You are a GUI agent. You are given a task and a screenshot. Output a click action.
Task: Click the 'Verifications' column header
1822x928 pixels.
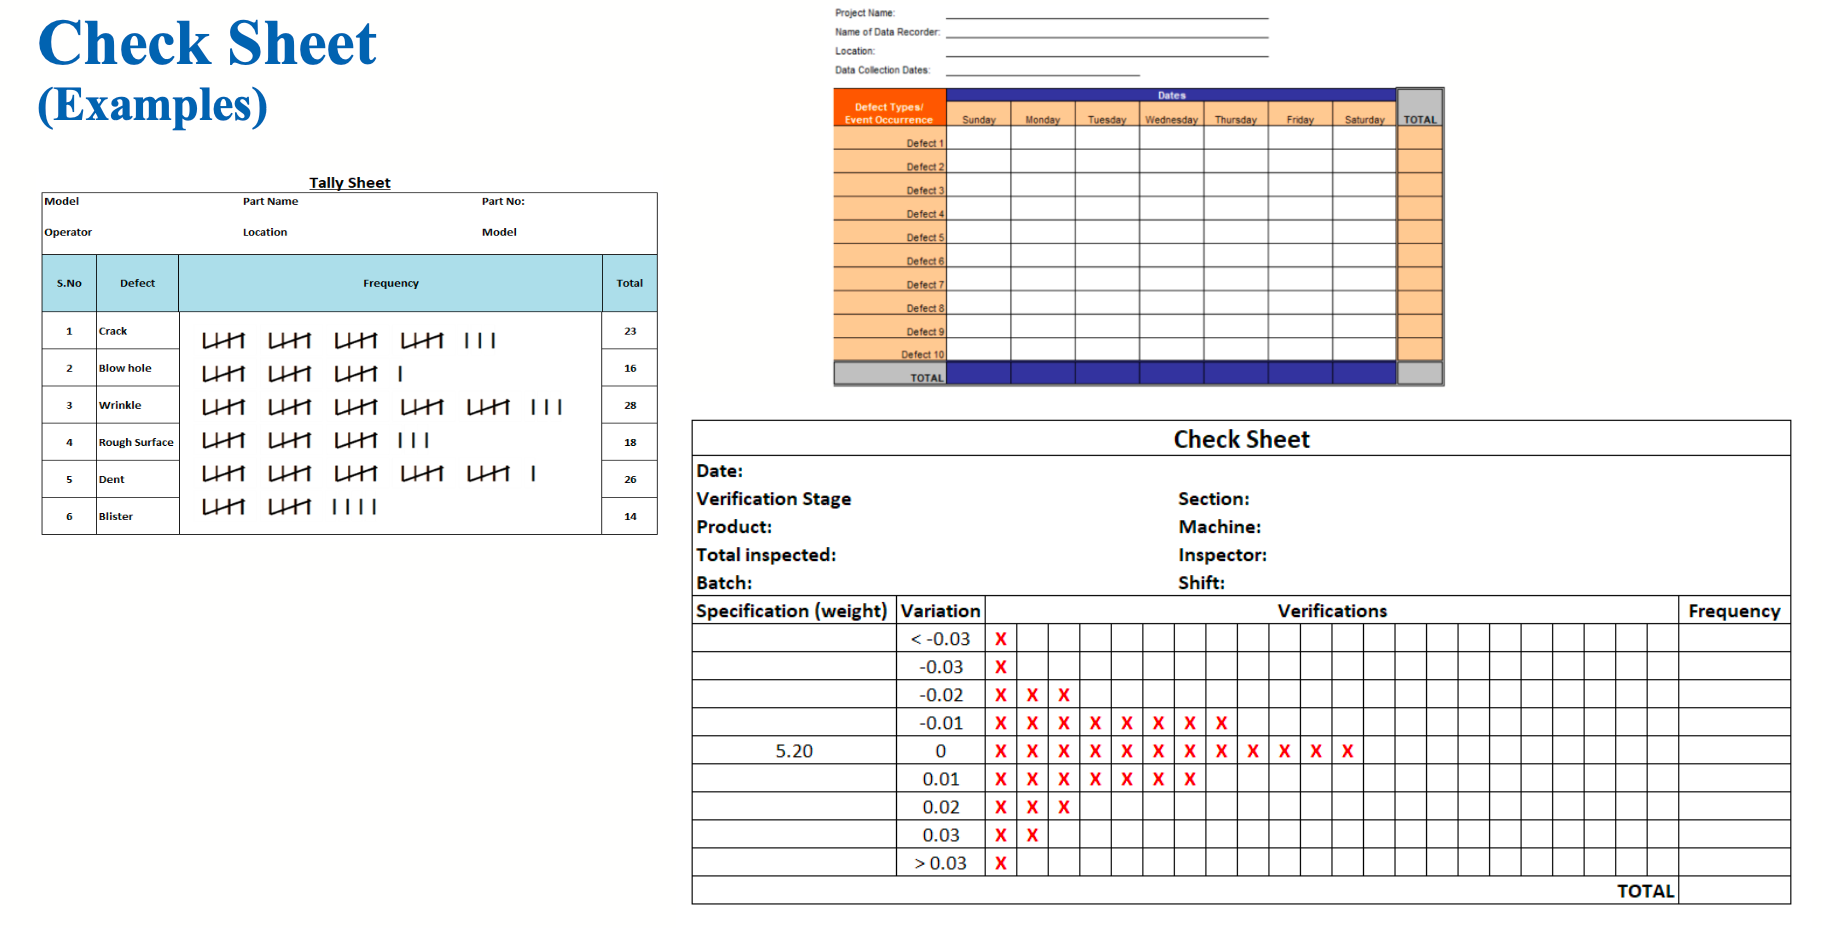(1331, 611)
